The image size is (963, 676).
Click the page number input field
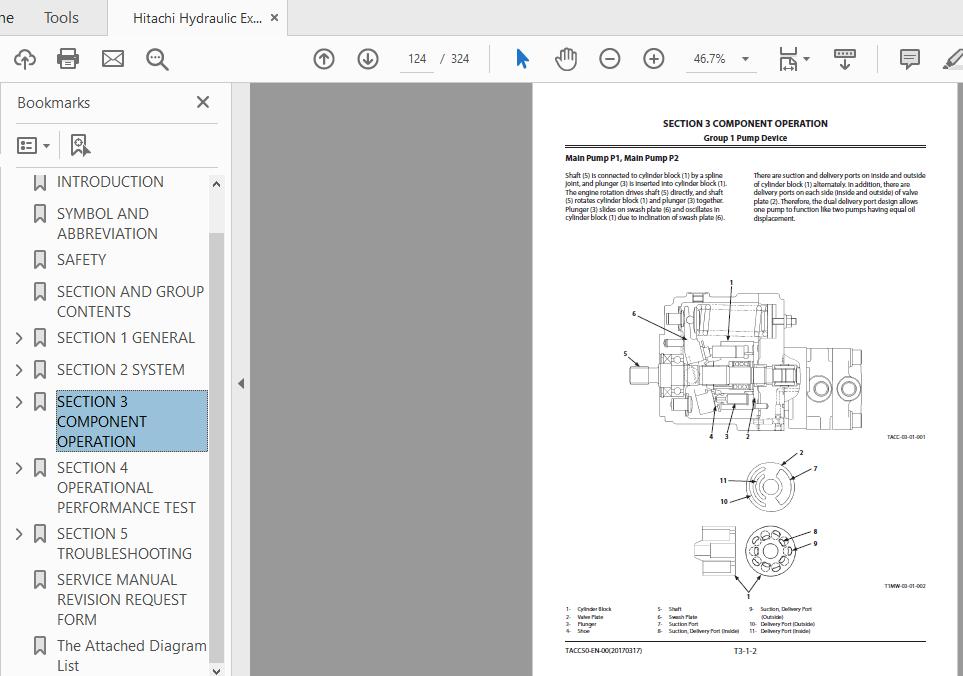(x=418, y=59)
